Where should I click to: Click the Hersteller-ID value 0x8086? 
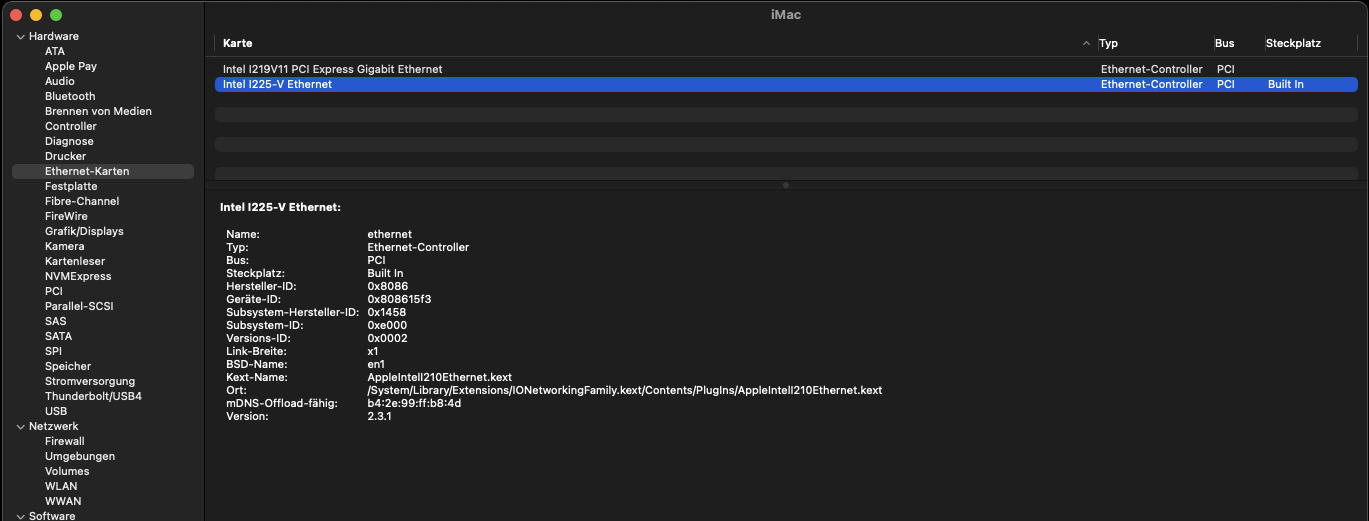(x=387, y=286)
